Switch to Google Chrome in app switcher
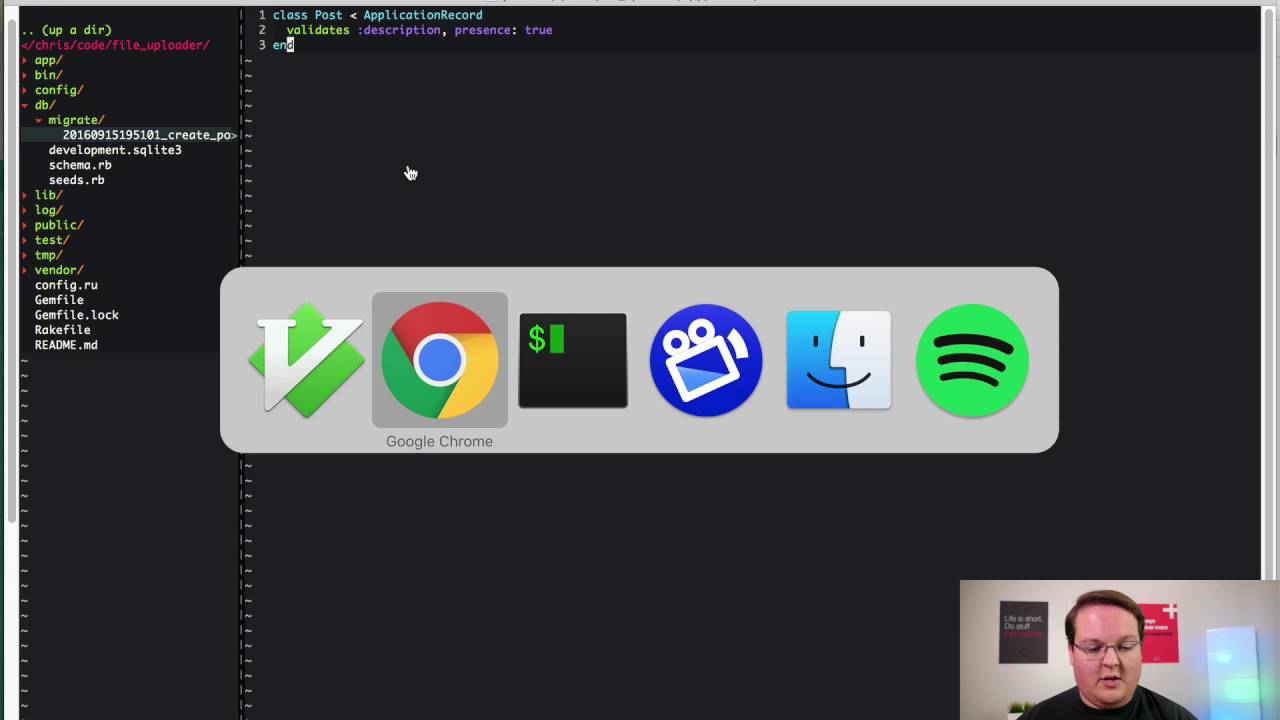Viewport: 1280px width, 720px height. click(439, 360)
